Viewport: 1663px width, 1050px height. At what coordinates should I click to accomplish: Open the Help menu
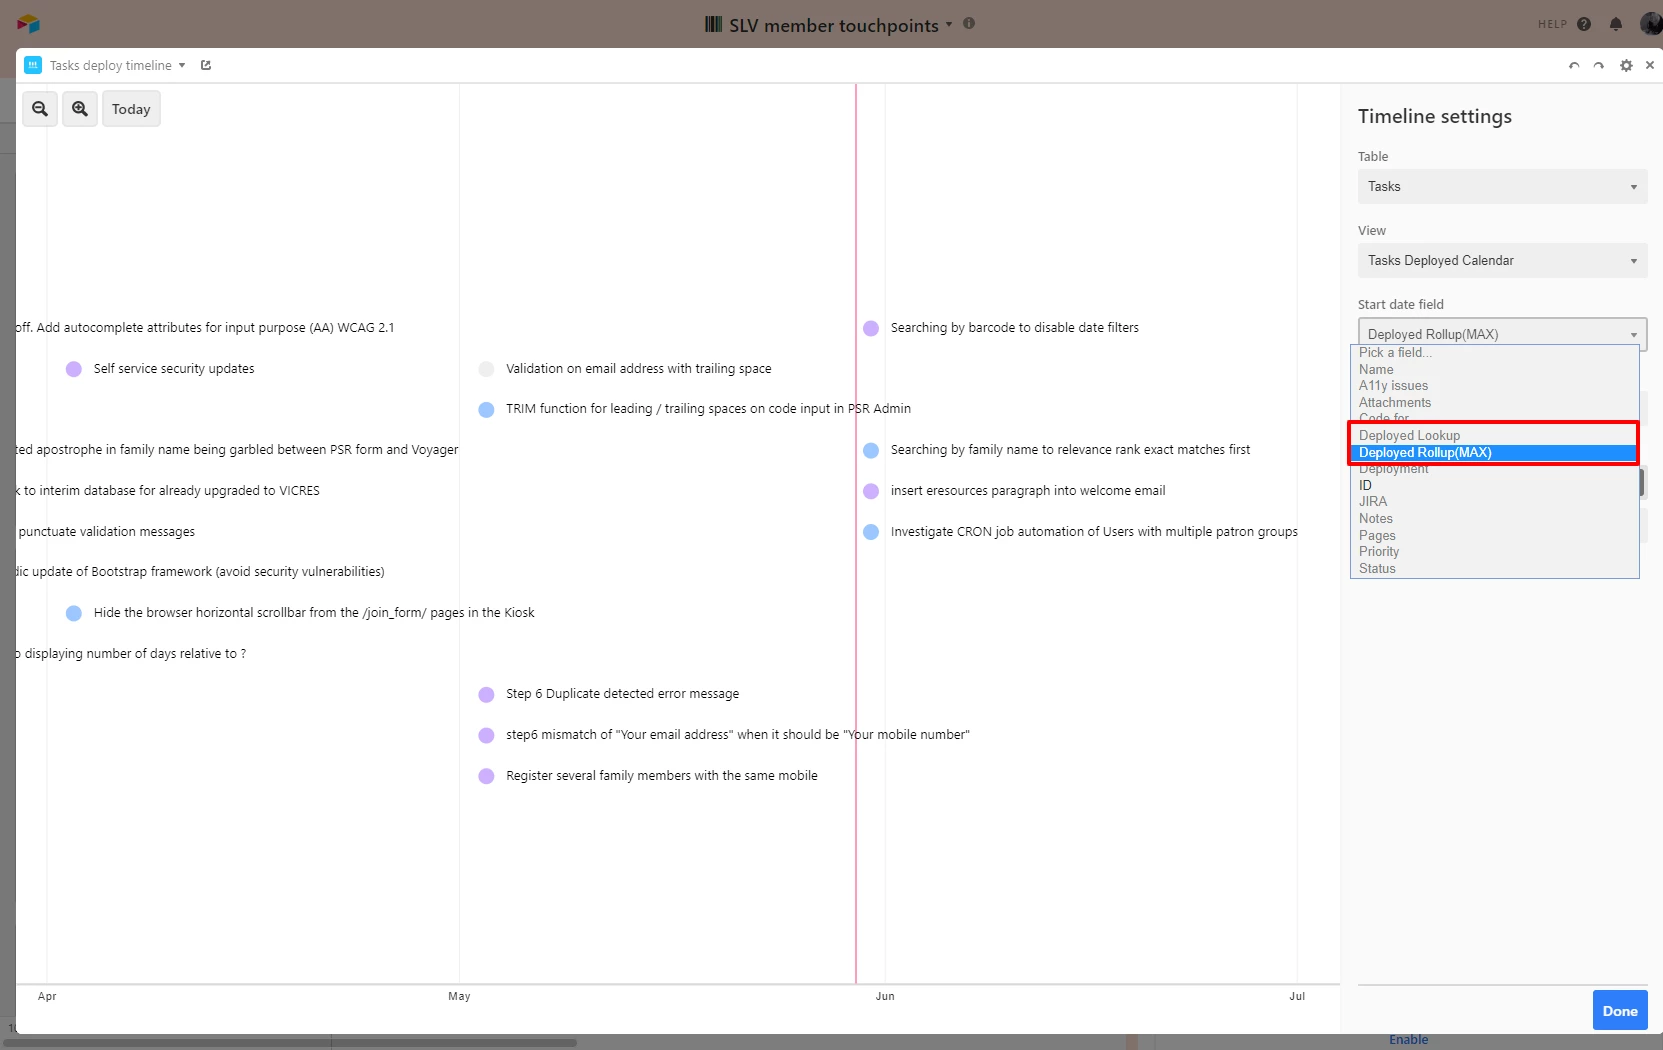pyautogui.click(x=1565, y=24)
